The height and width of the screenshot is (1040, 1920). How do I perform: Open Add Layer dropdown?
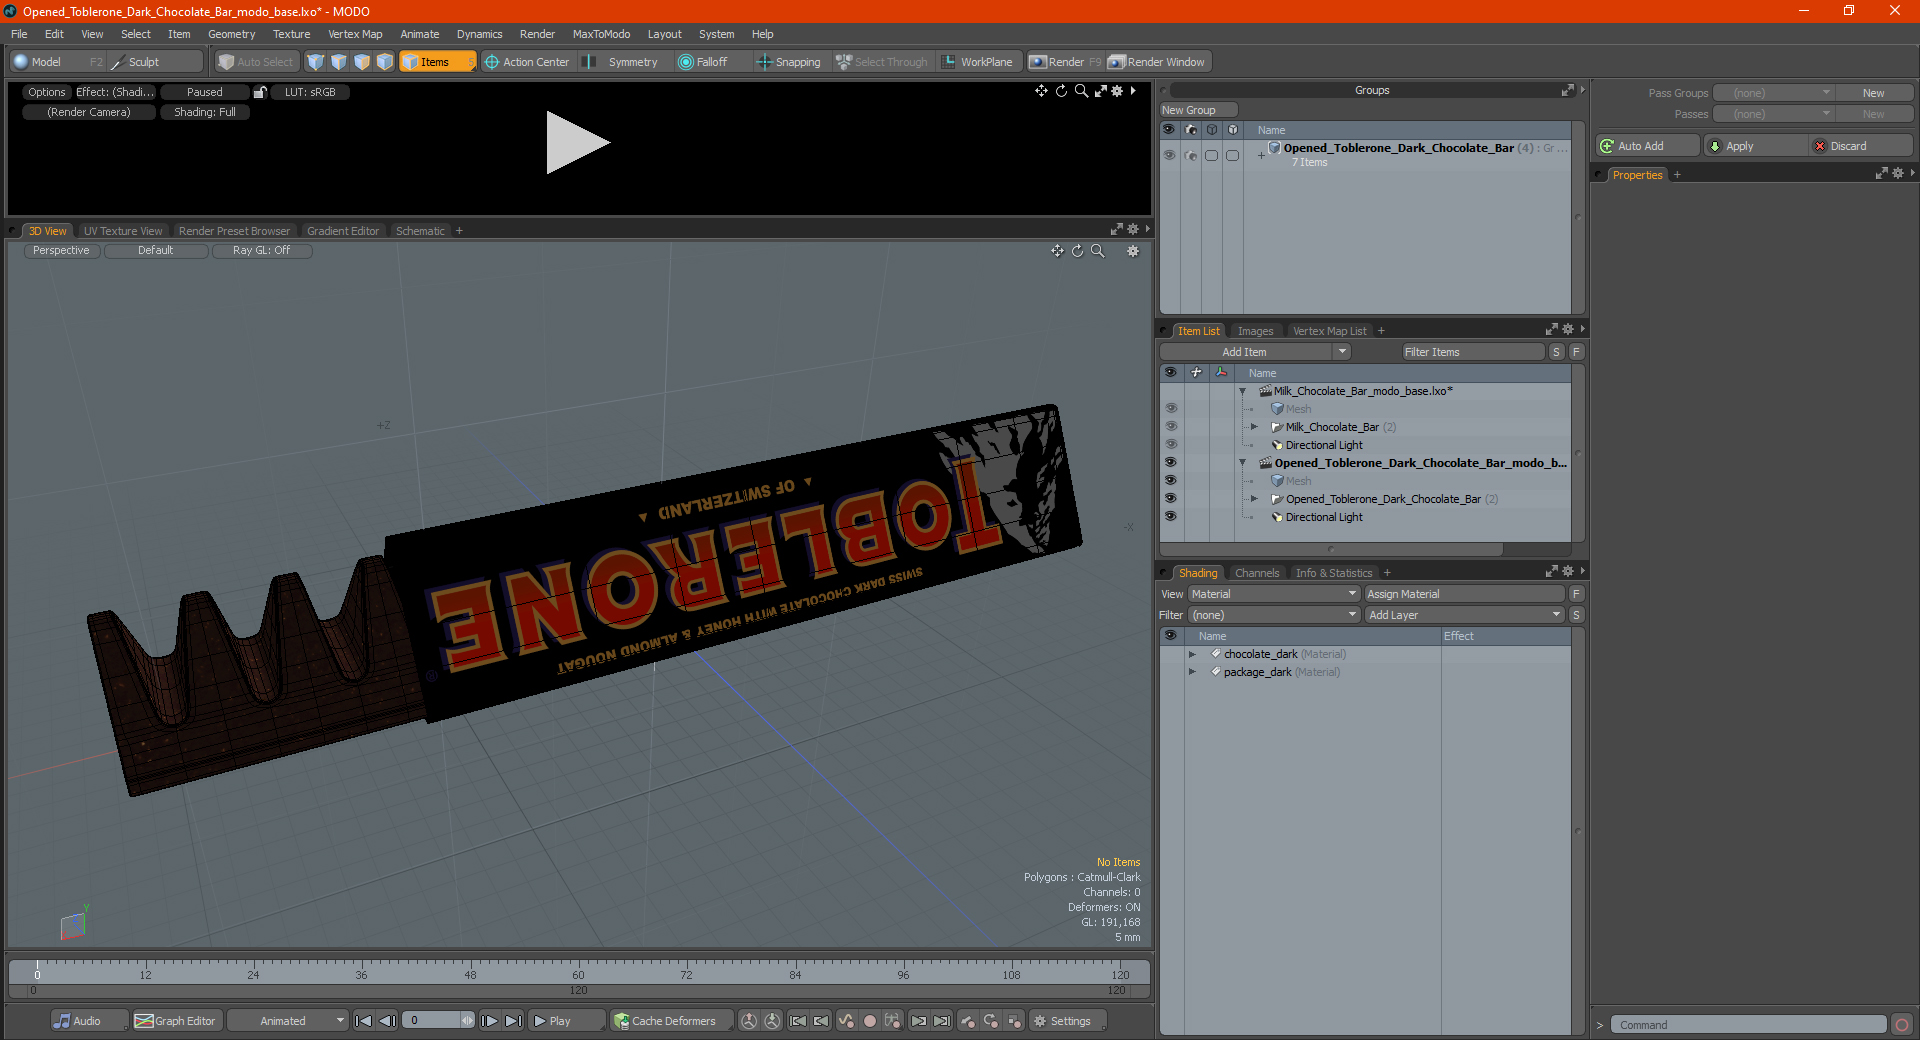[1465, 615]
